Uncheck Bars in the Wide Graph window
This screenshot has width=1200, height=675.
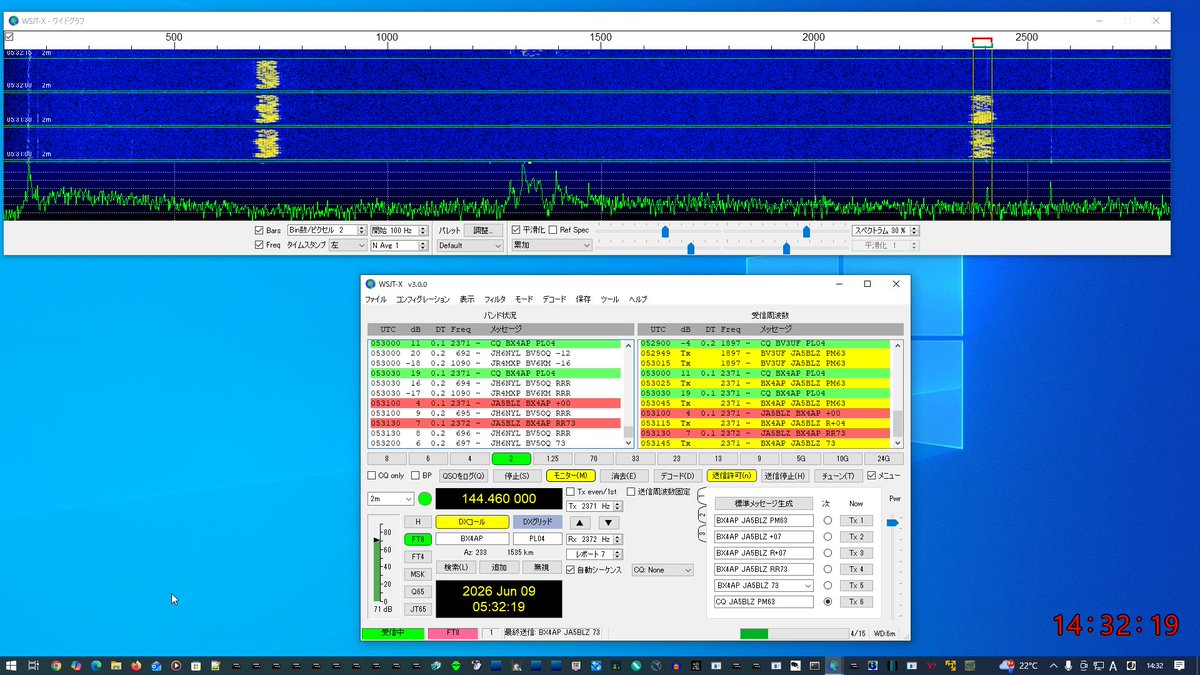[260, 230]
